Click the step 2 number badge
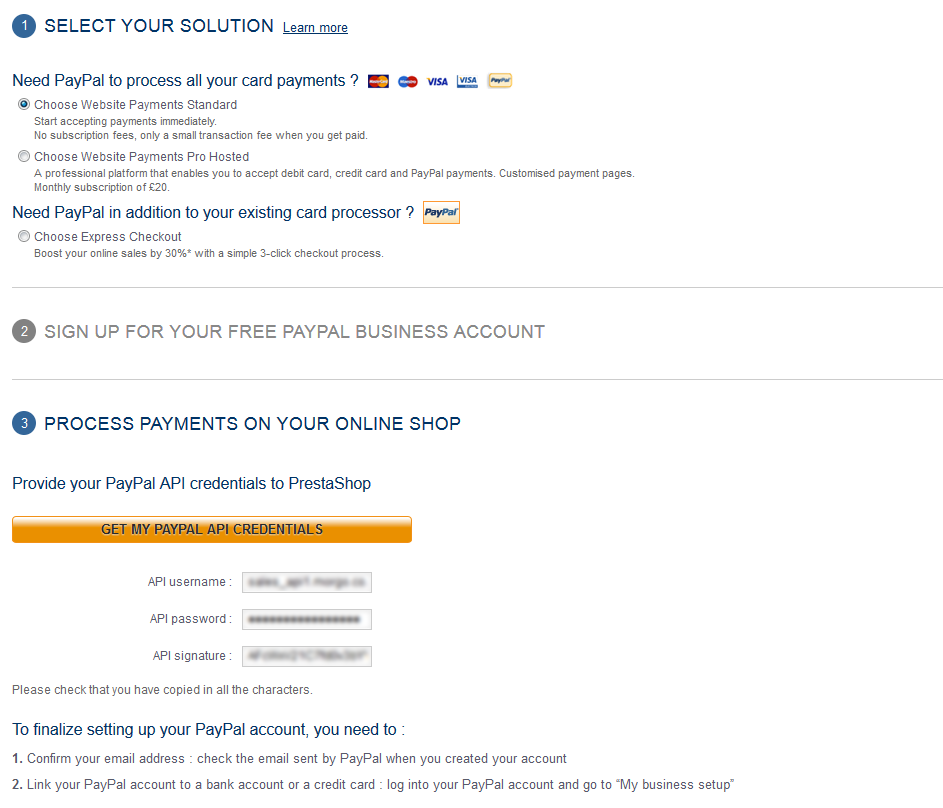The image size is (943, 808). point(24,332)
